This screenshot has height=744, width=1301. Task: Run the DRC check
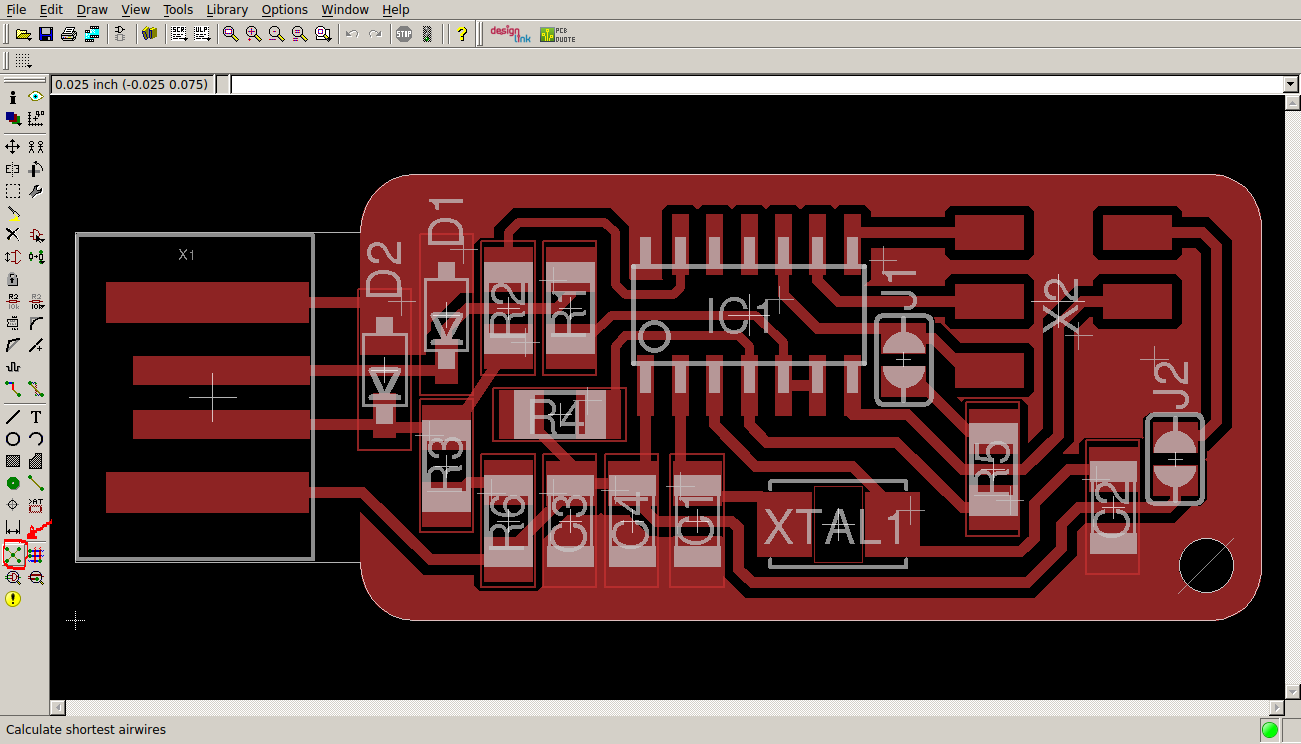36,577
